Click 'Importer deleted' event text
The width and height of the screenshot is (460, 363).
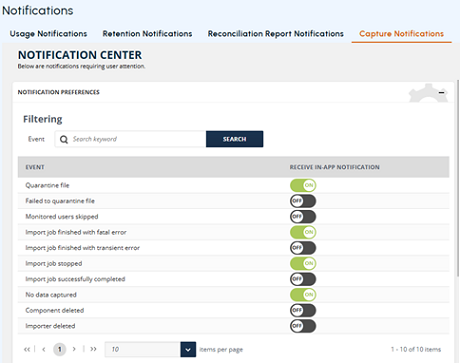click(50, 326)
